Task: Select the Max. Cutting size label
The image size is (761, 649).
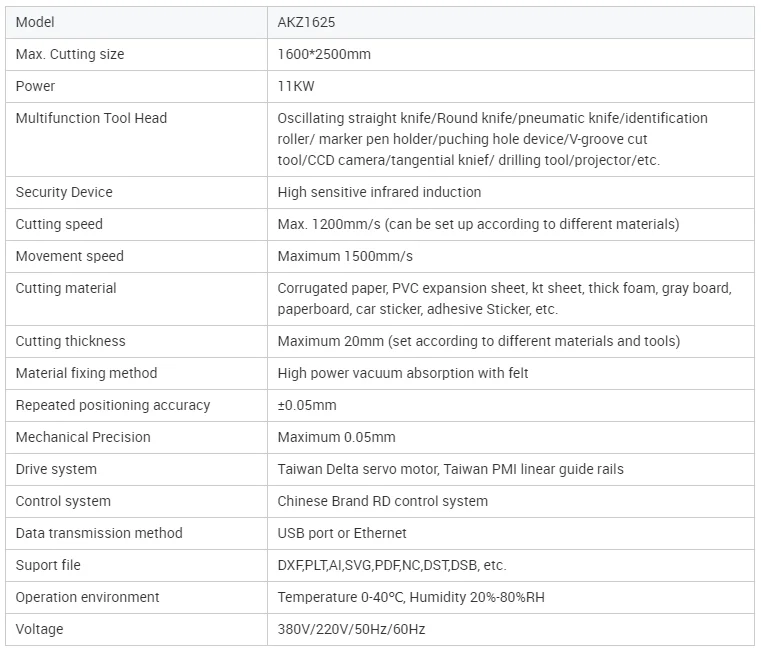Action: (70, 54)
